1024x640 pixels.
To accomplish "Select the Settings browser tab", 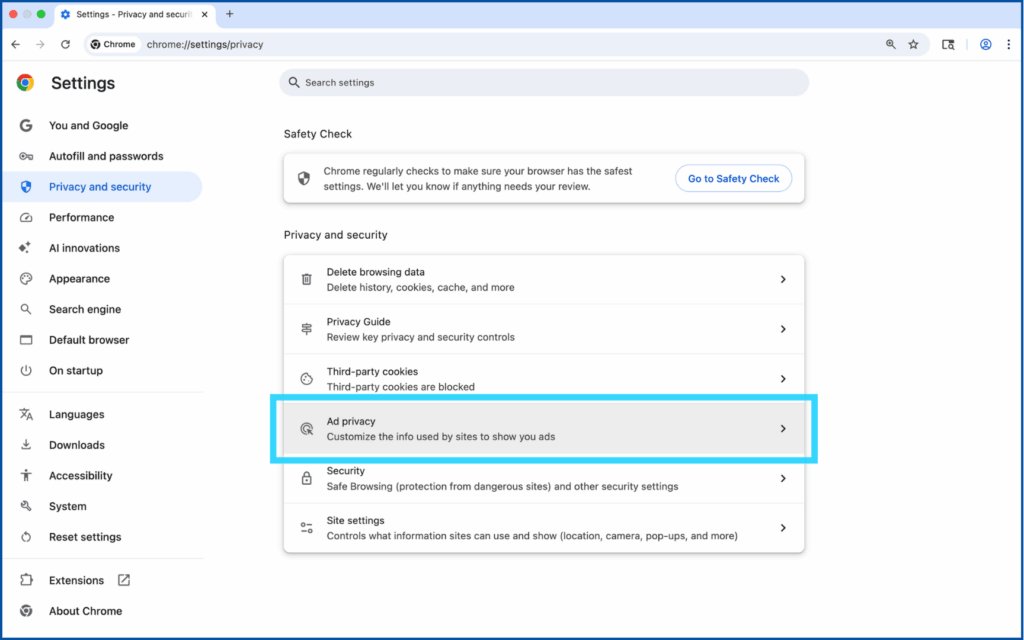I will point(134,14).
